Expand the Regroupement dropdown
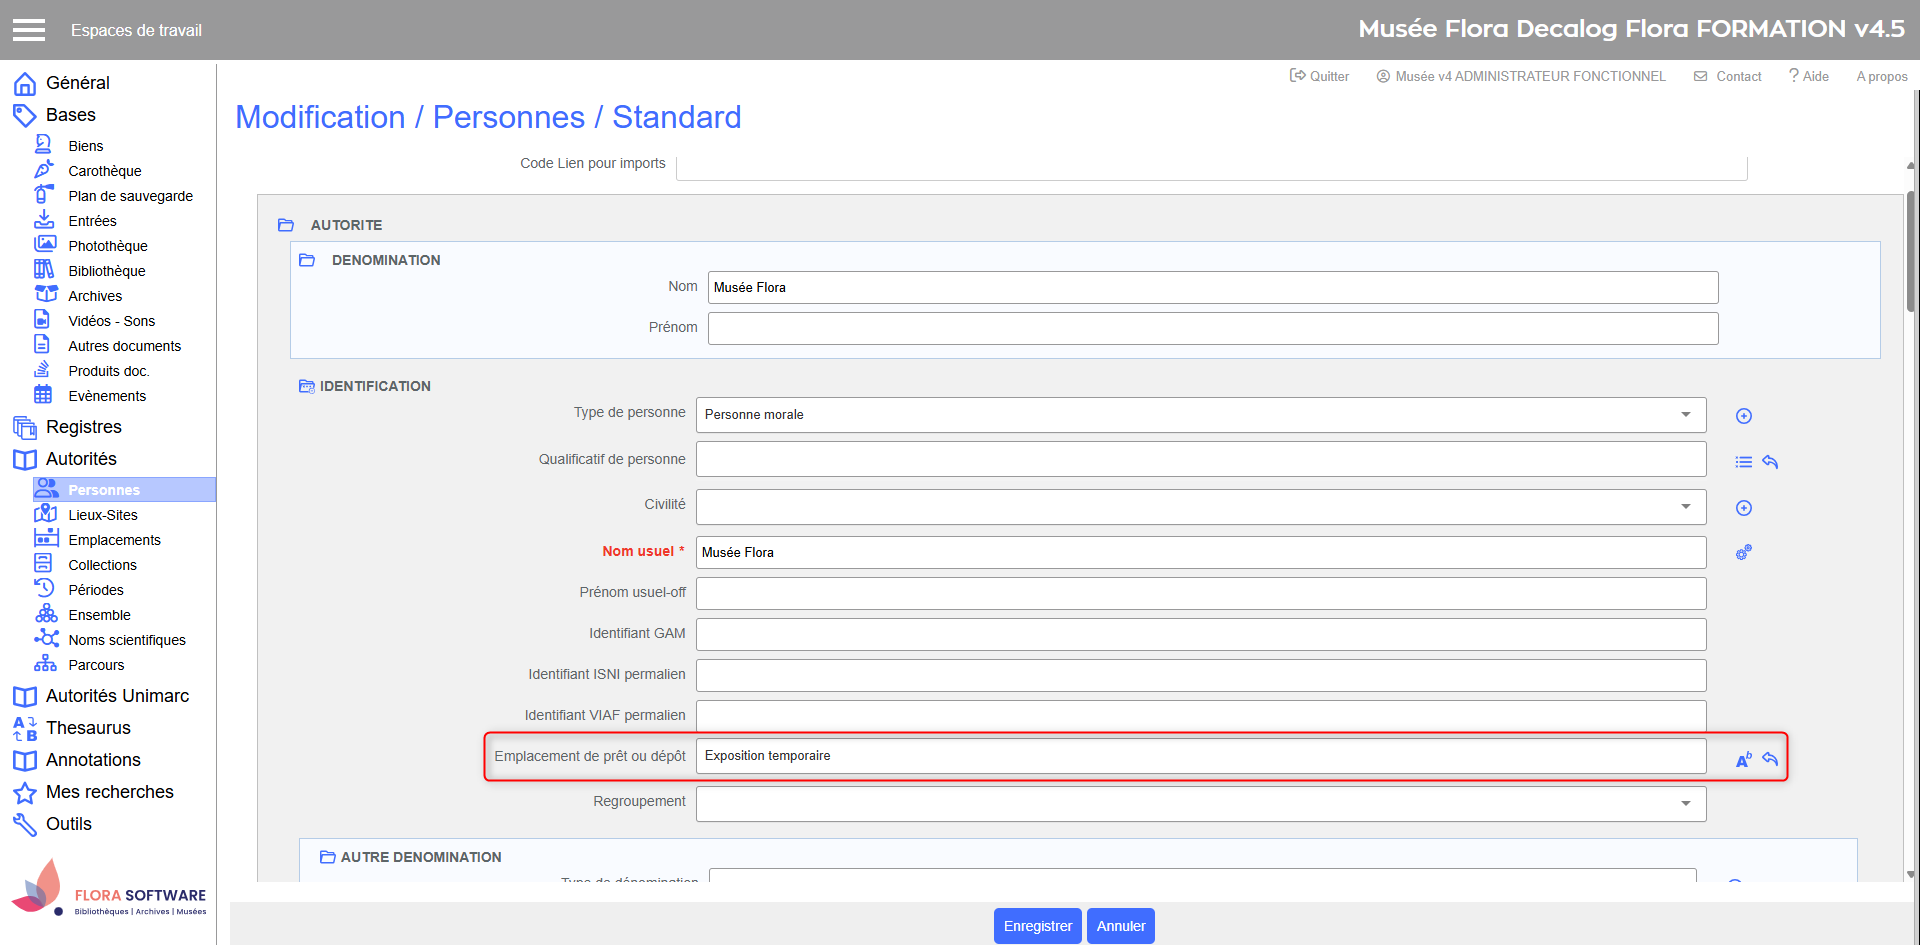The height and width of the screenshot is (945, 1920). [x=1685, y=804]
